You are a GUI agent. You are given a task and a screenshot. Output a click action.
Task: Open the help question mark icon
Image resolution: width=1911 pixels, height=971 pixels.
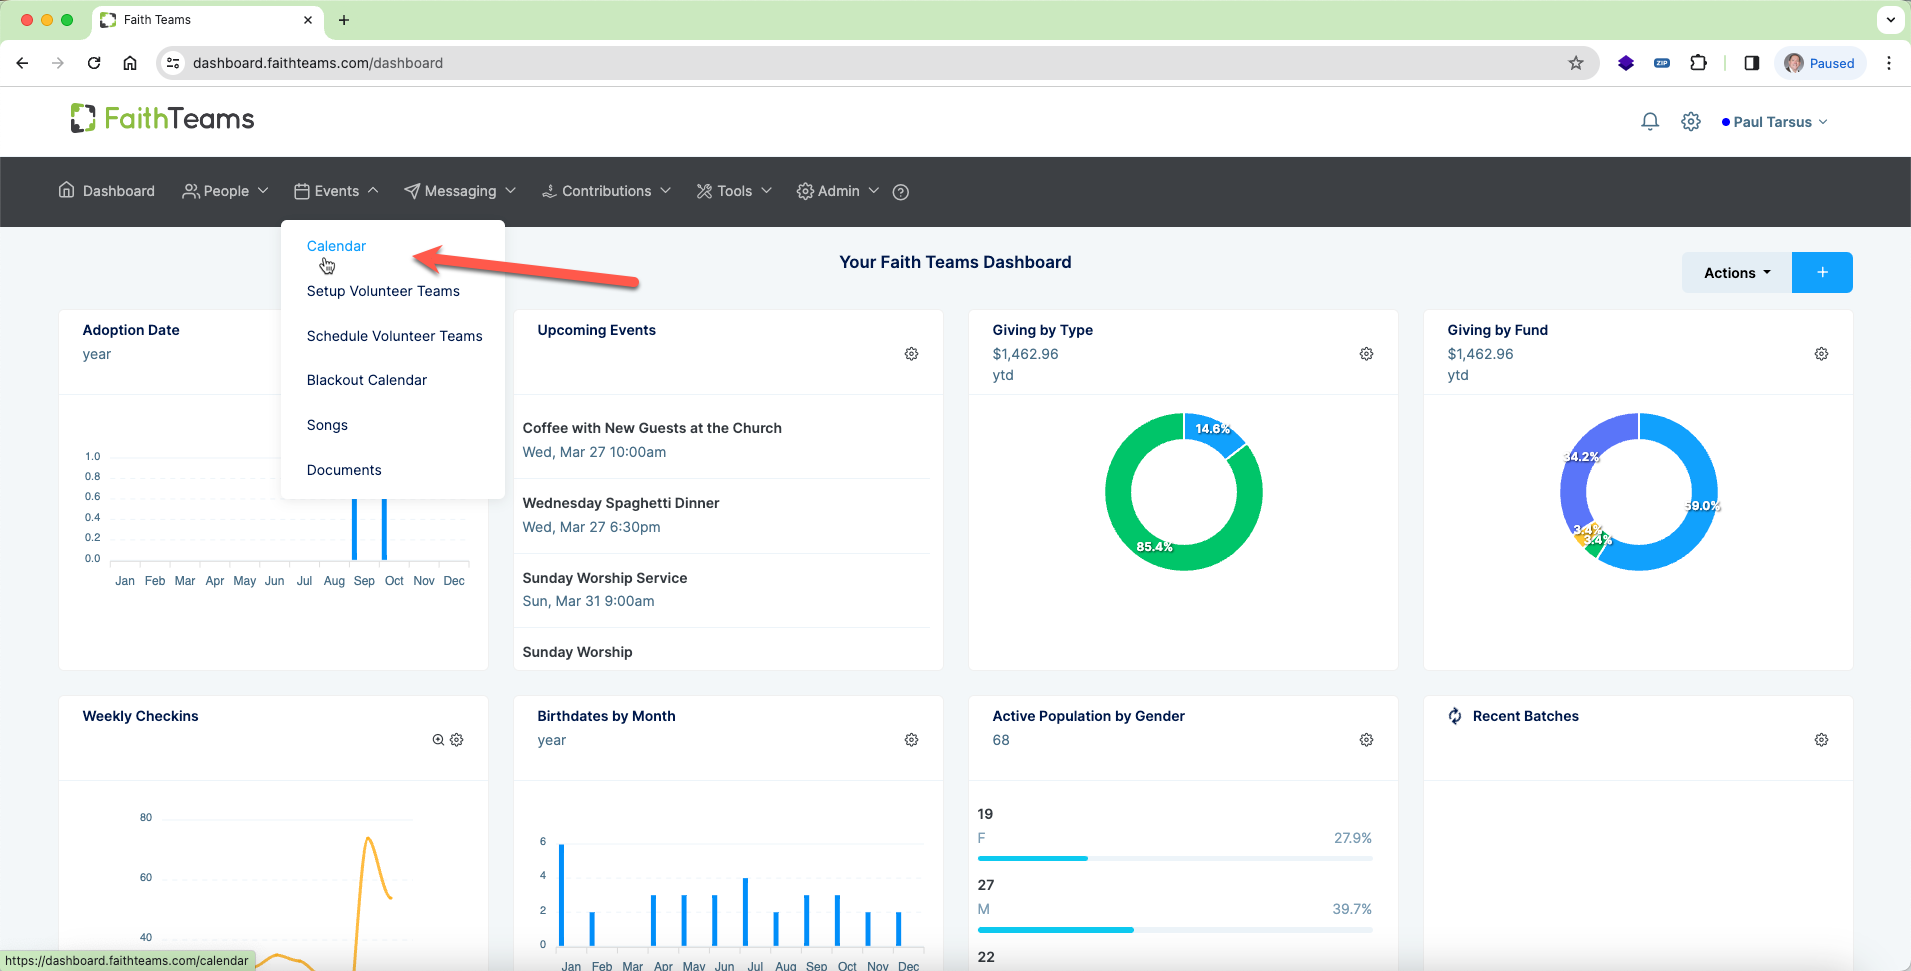coord(901,192)
